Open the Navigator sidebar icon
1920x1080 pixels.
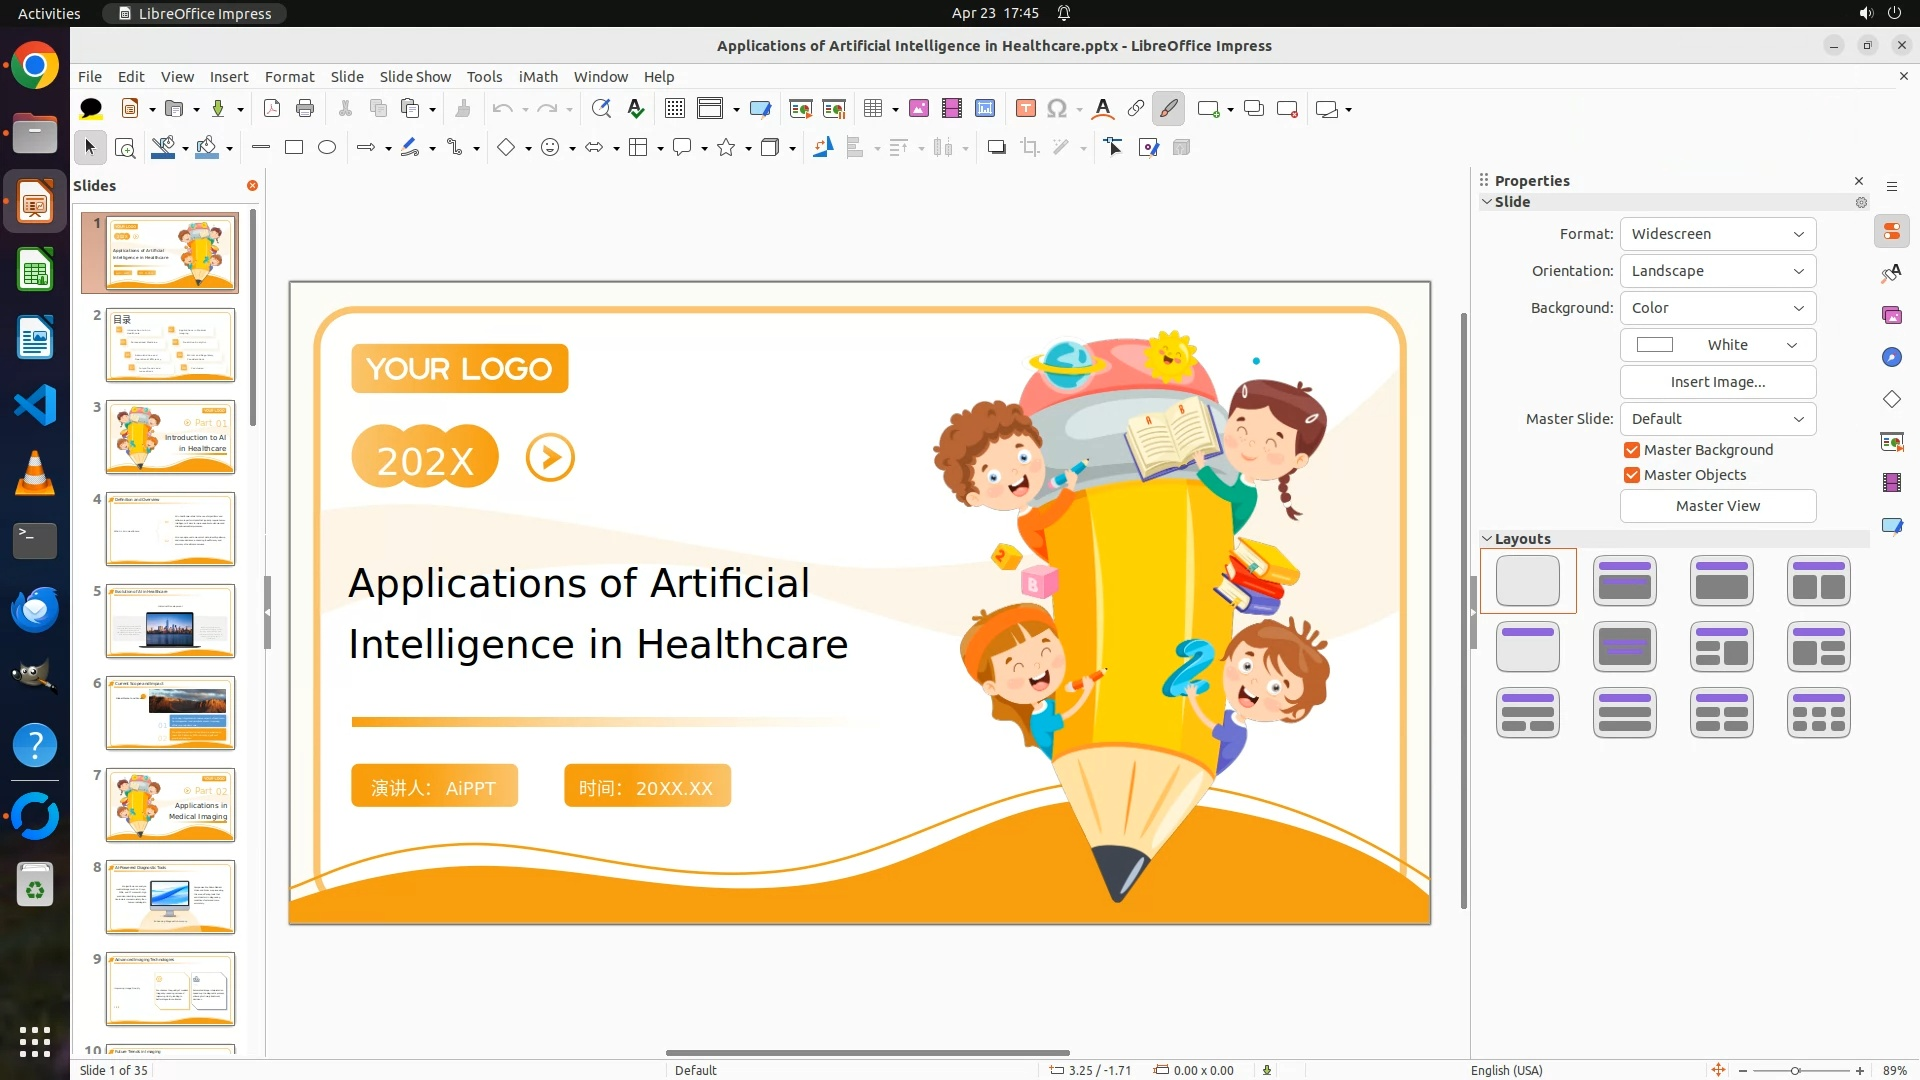tap(1891, 358)
